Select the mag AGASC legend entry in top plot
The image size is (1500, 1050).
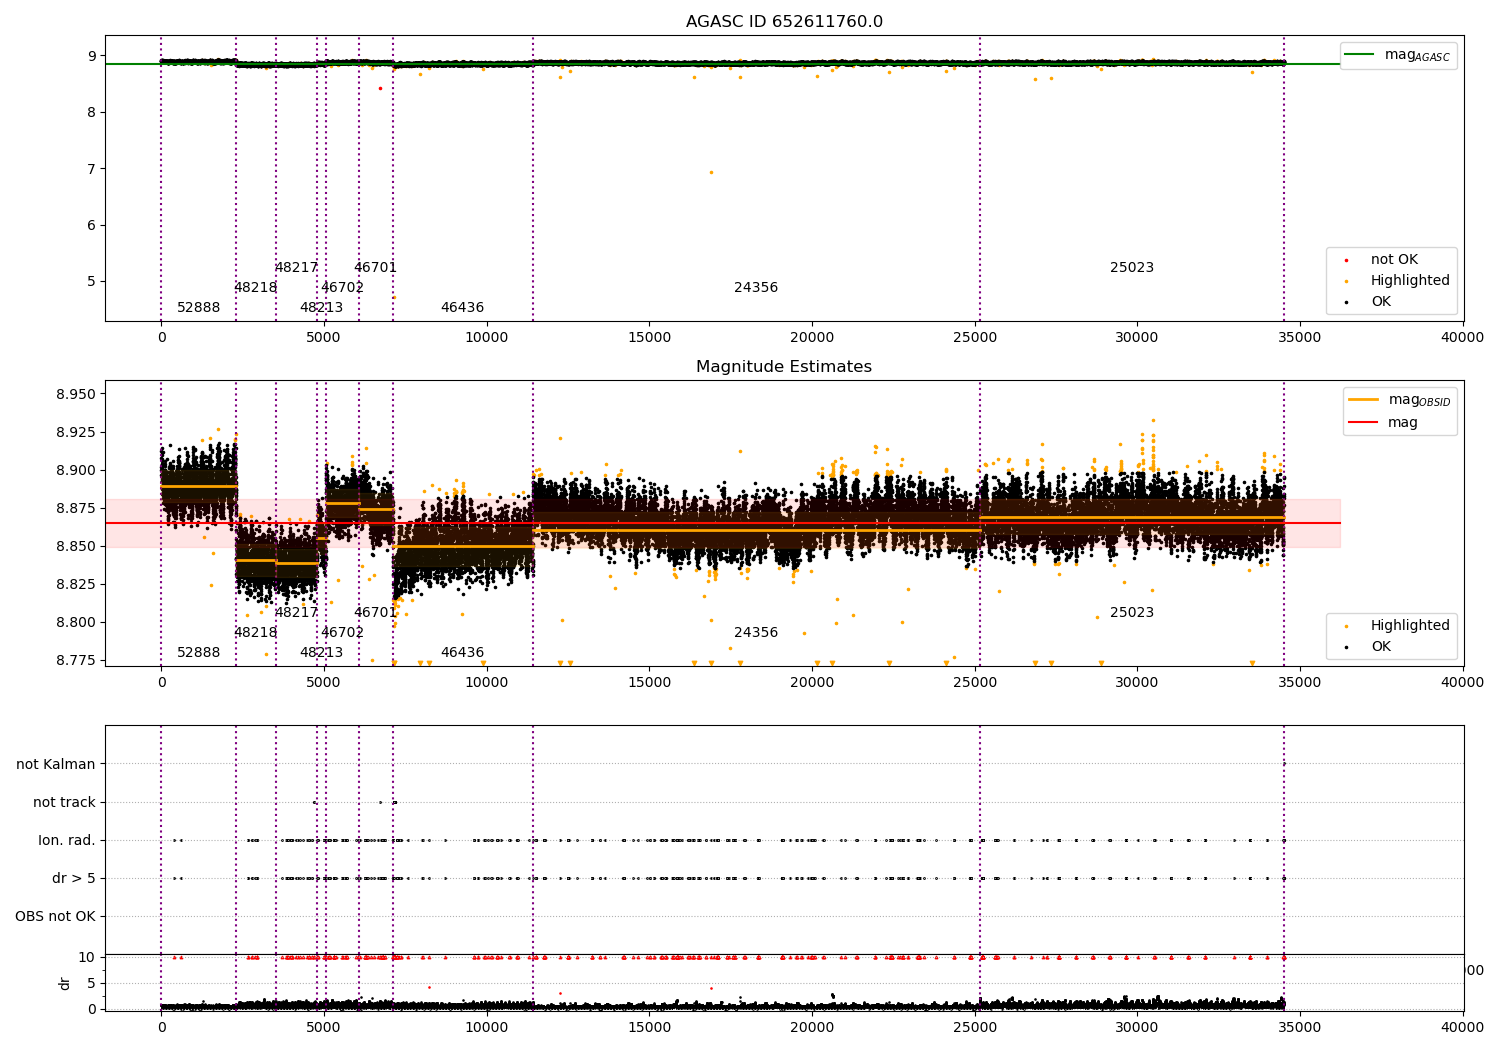click(1398, 55)
